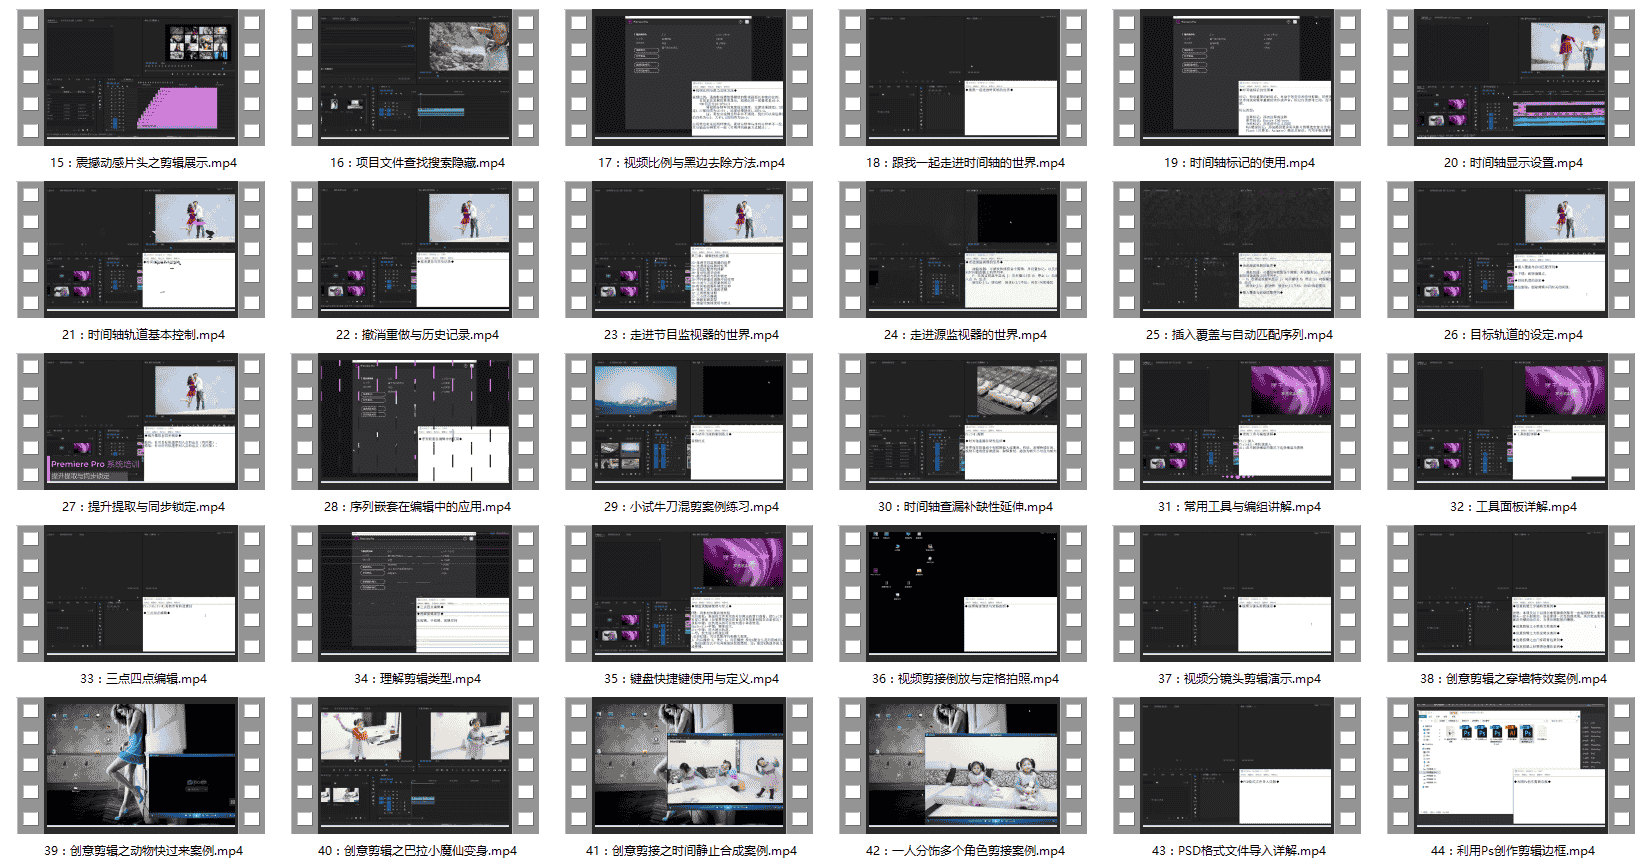Image resolution: width=1651 pixels, height=866 pixels.
Task: Select the thumbnail for video 23
Action: tap(689, 250)
